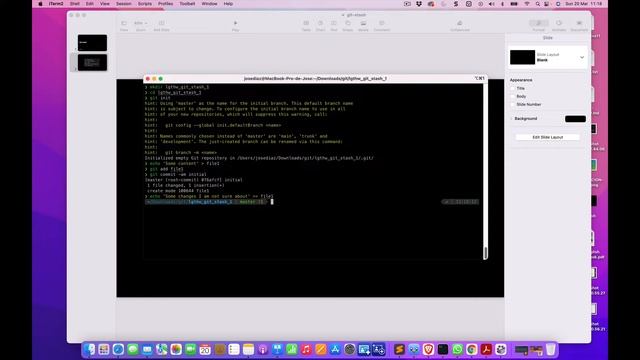
Task: Open the Scripts menu
Action: coord(145,4)
